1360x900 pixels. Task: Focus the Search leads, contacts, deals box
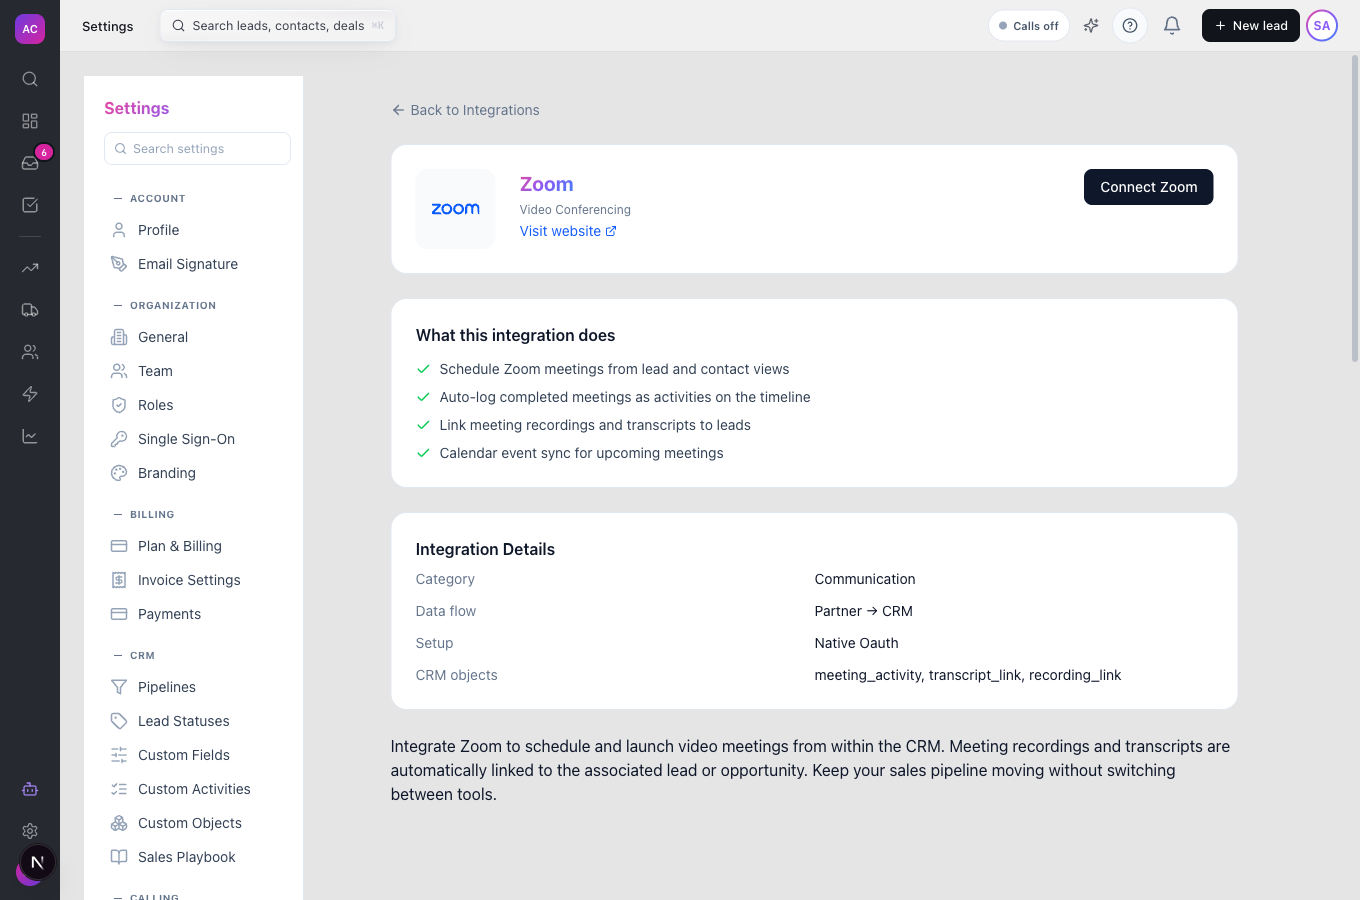point(278,26)
